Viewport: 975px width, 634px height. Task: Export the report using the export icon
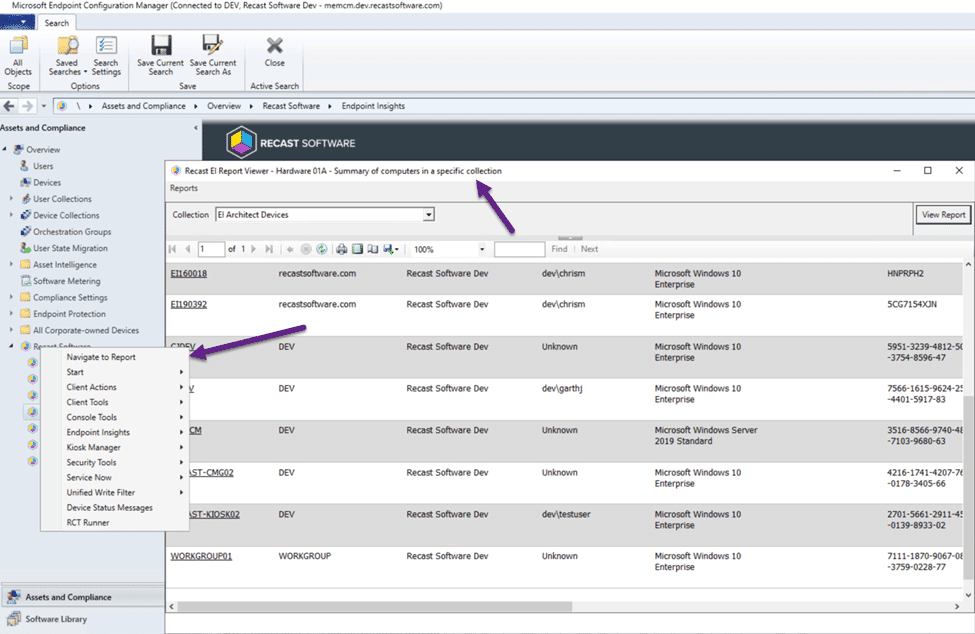(390, 249)
